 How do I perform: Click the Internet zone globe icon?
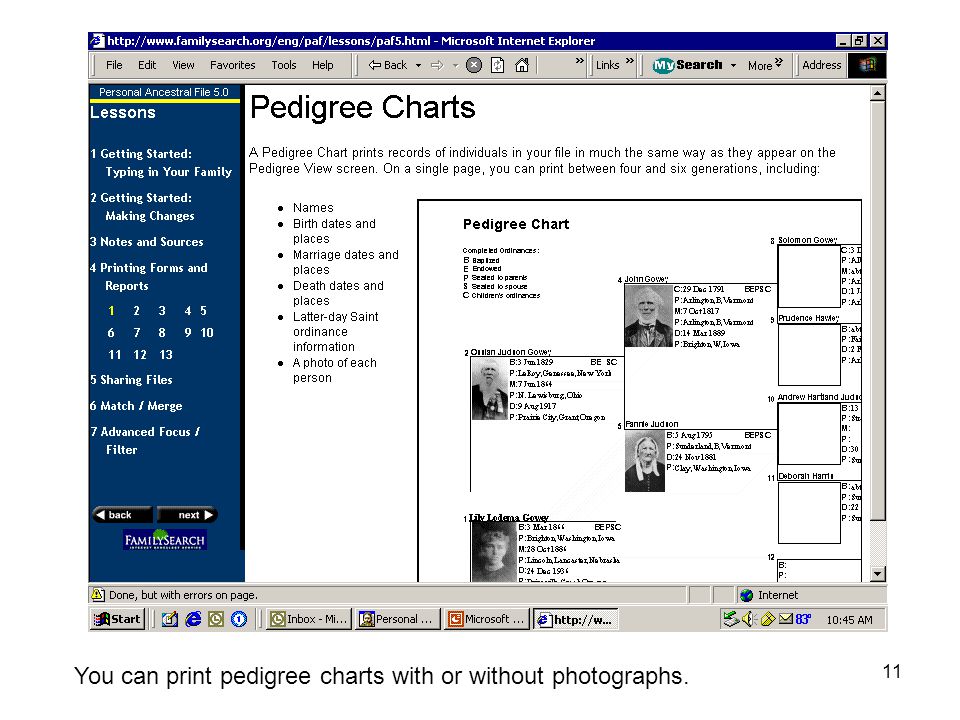(x=746, y=595)
